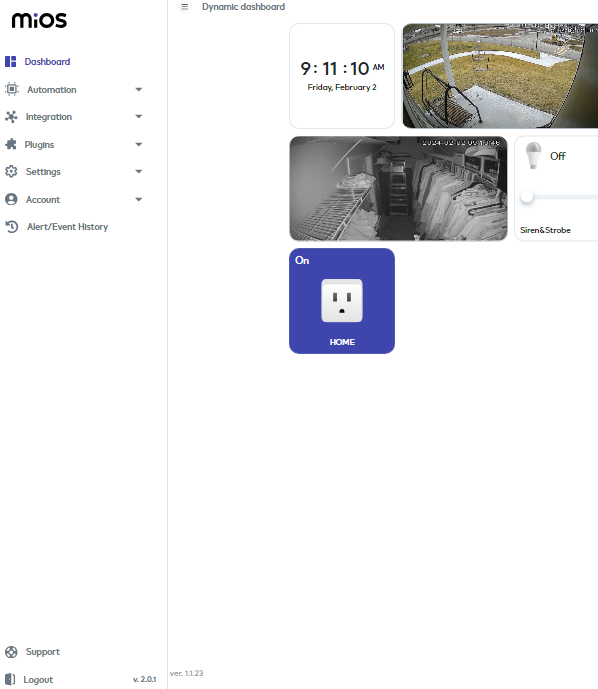Click the Dynamic dashboard title
598x689 pixels.
click(x=243, y=7)
